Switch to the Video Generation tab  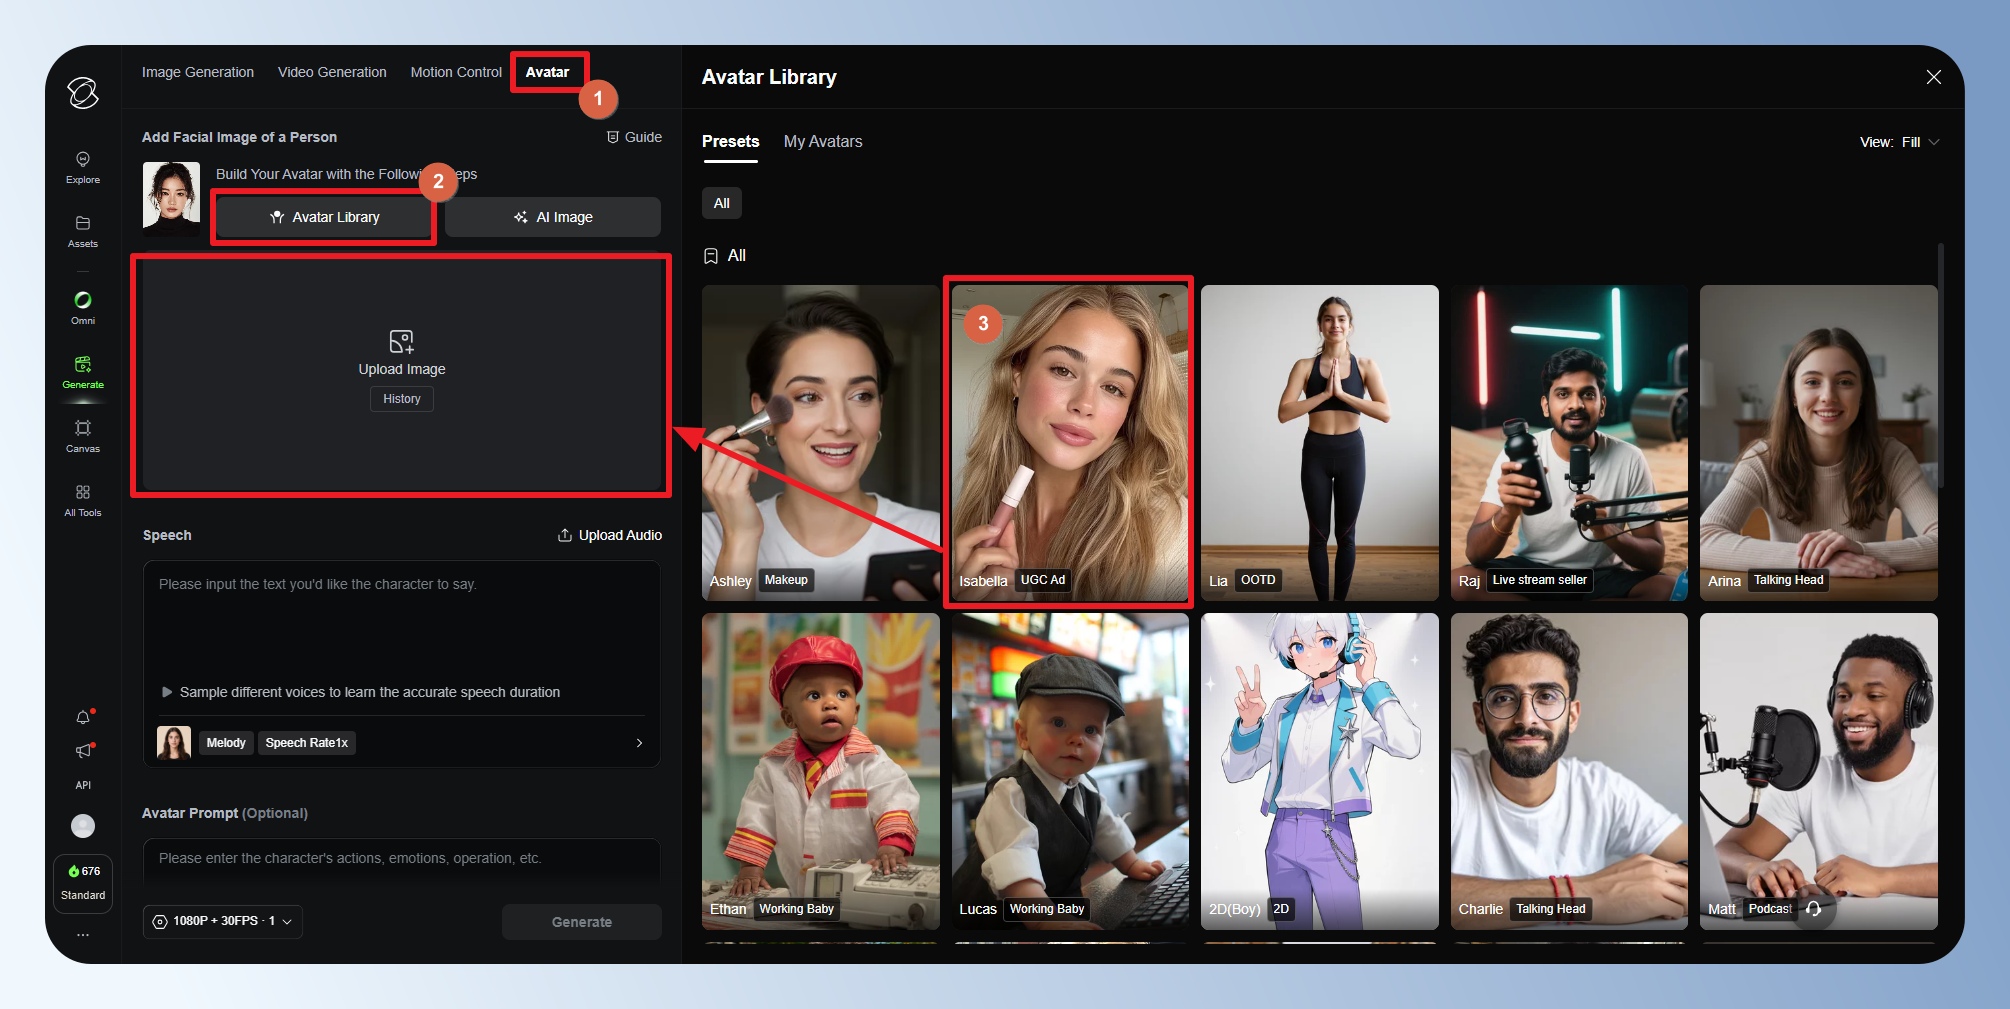click(332, 72)
